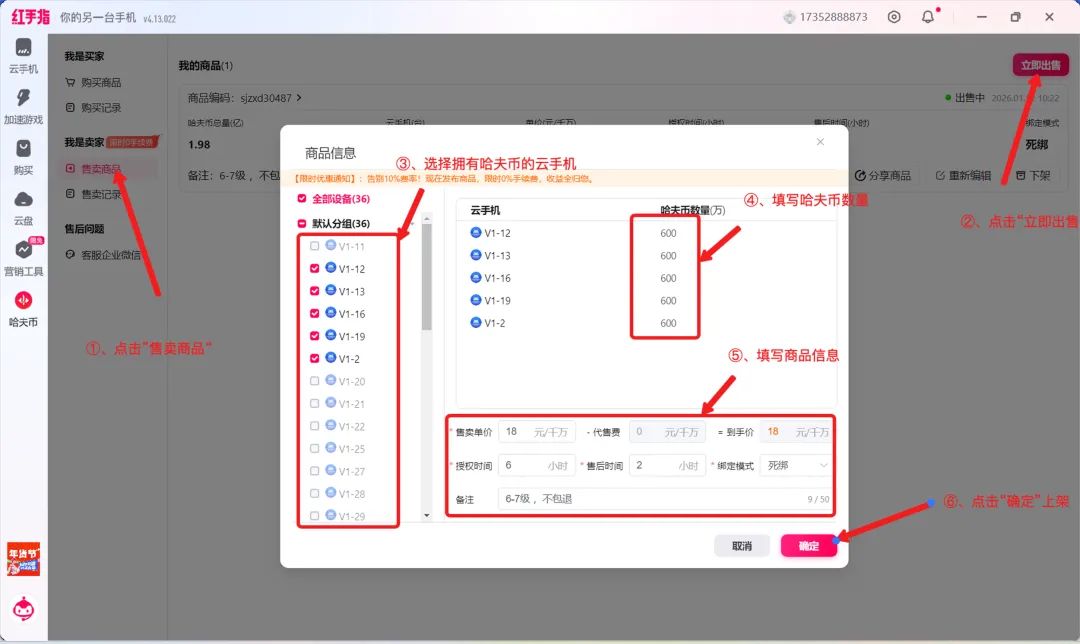The height and width of the screenshot is (644, 1080).
Task: Click the 代售费 disabled field
Action: click(667, 432)
